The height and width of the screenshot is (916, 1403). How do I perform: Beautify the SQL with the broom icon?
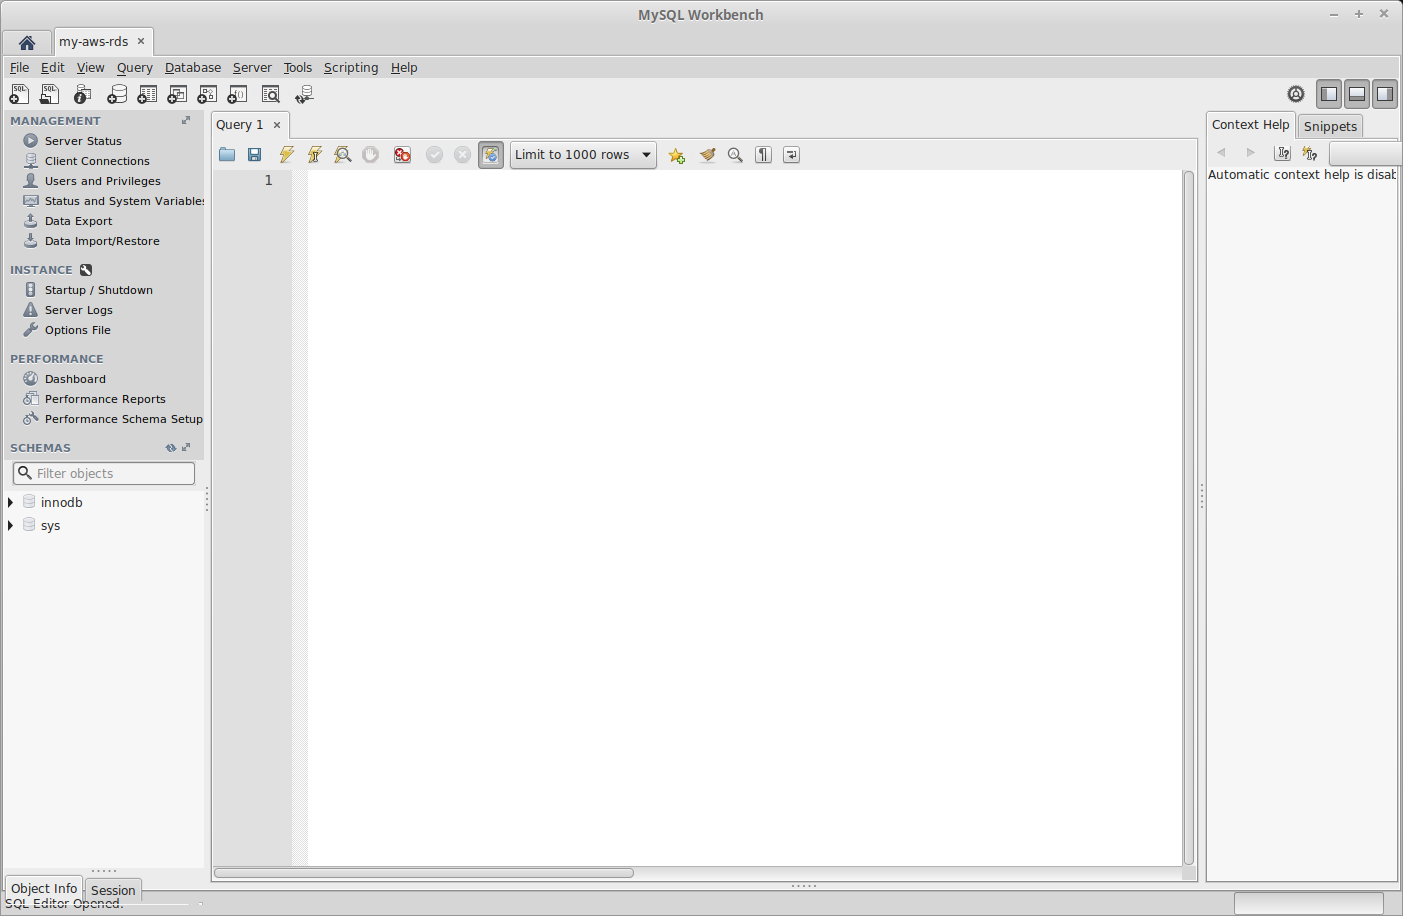pos(707,155)
